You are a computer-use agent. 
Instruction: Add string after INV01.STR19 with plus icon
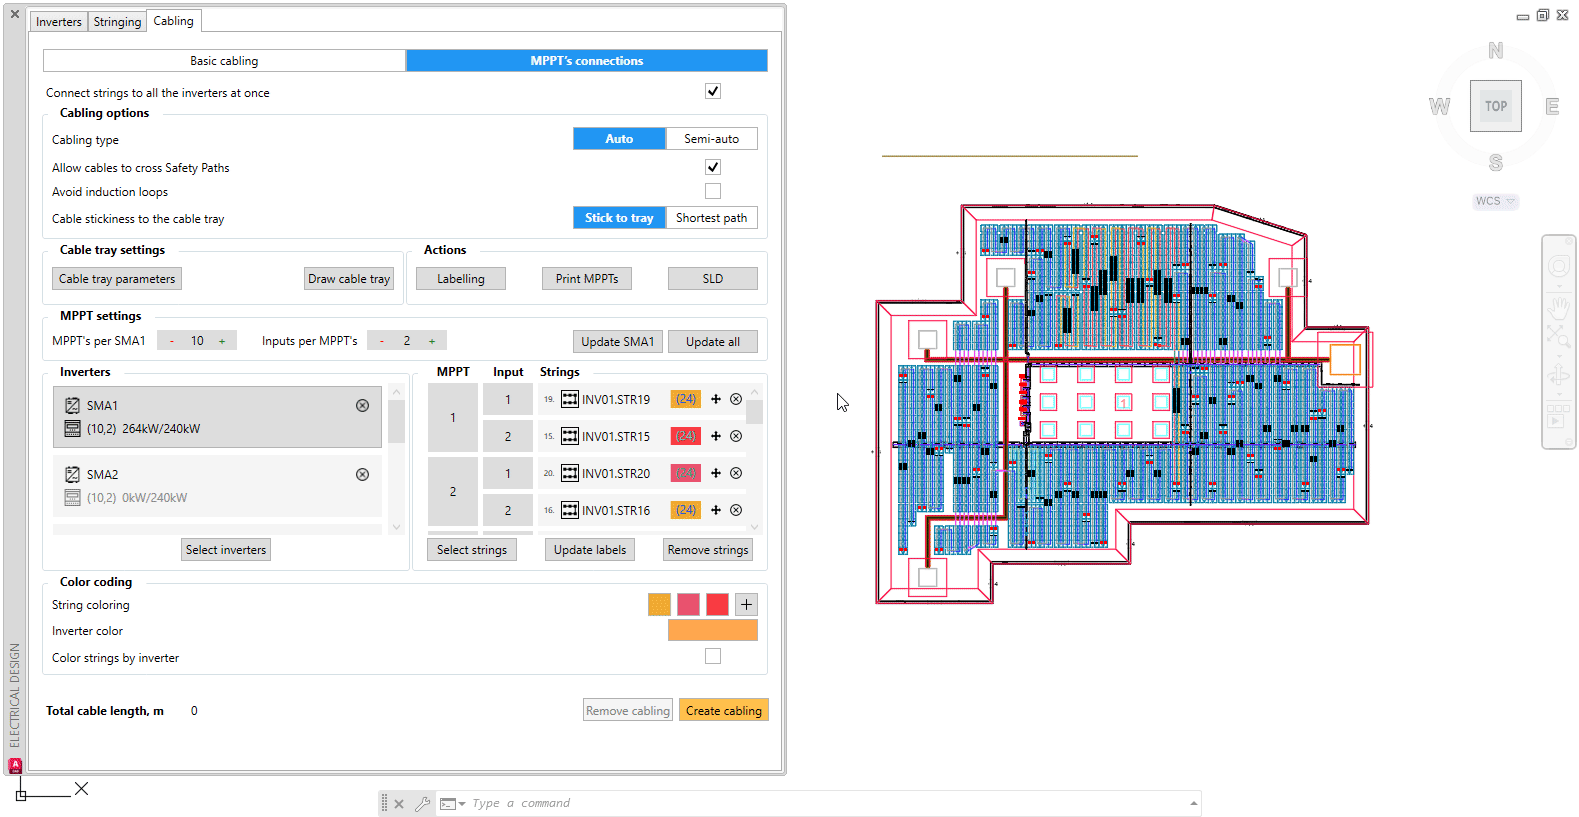click(716, 399)
